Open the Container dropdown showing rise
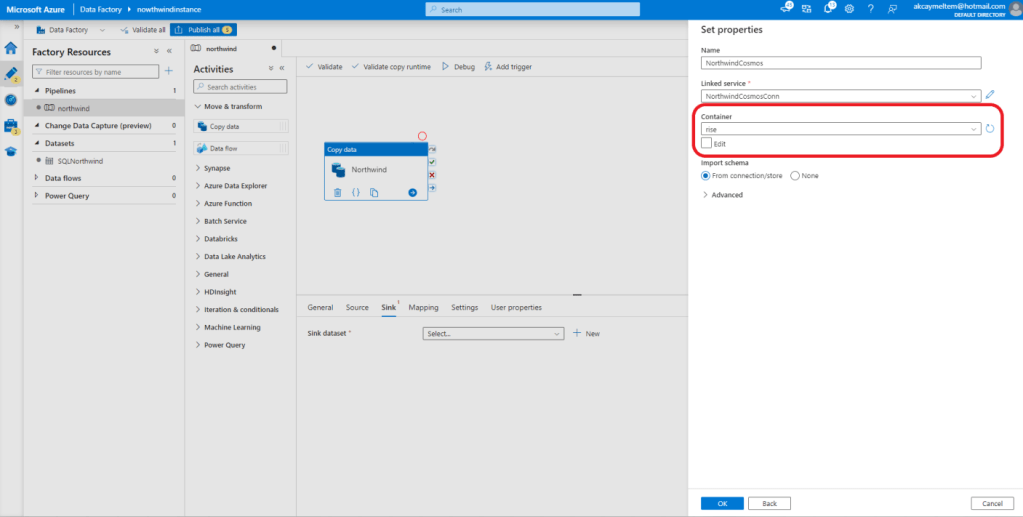The image size is (1023, 517). point(840,129)
